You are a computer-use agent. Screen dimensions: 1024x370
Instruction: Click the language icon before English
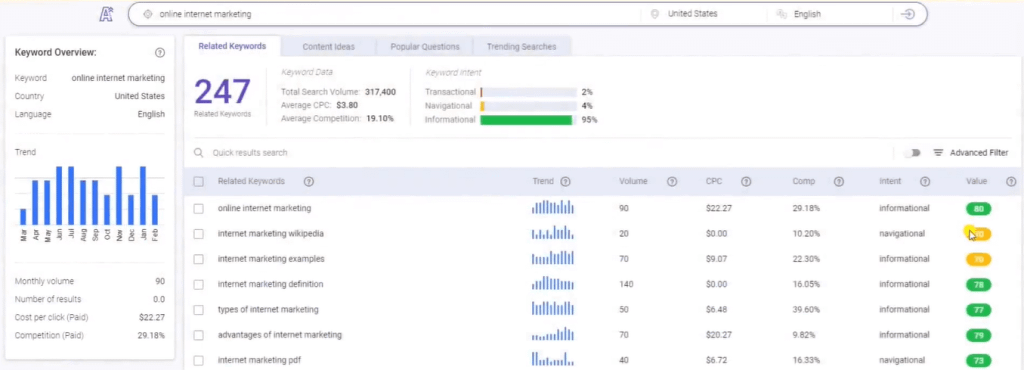[781, 14]
